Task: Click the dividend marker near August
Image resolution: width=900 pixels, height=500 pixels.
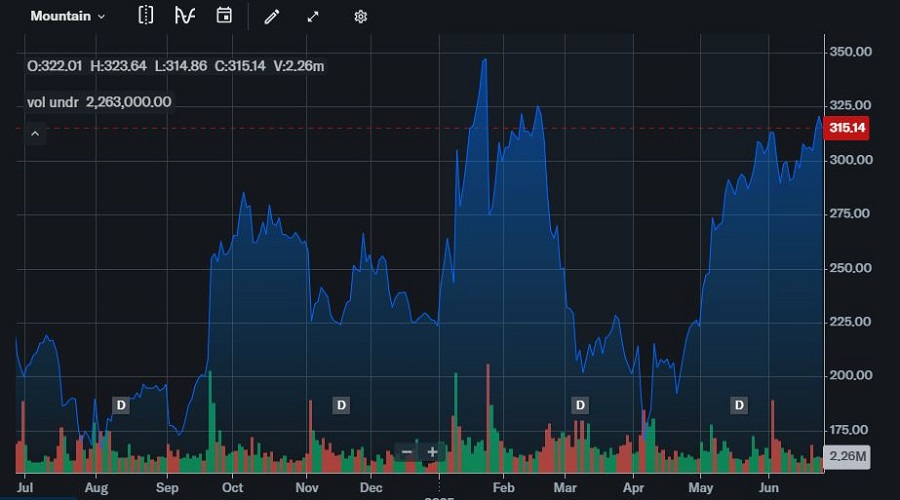Action: pos(121,405)
